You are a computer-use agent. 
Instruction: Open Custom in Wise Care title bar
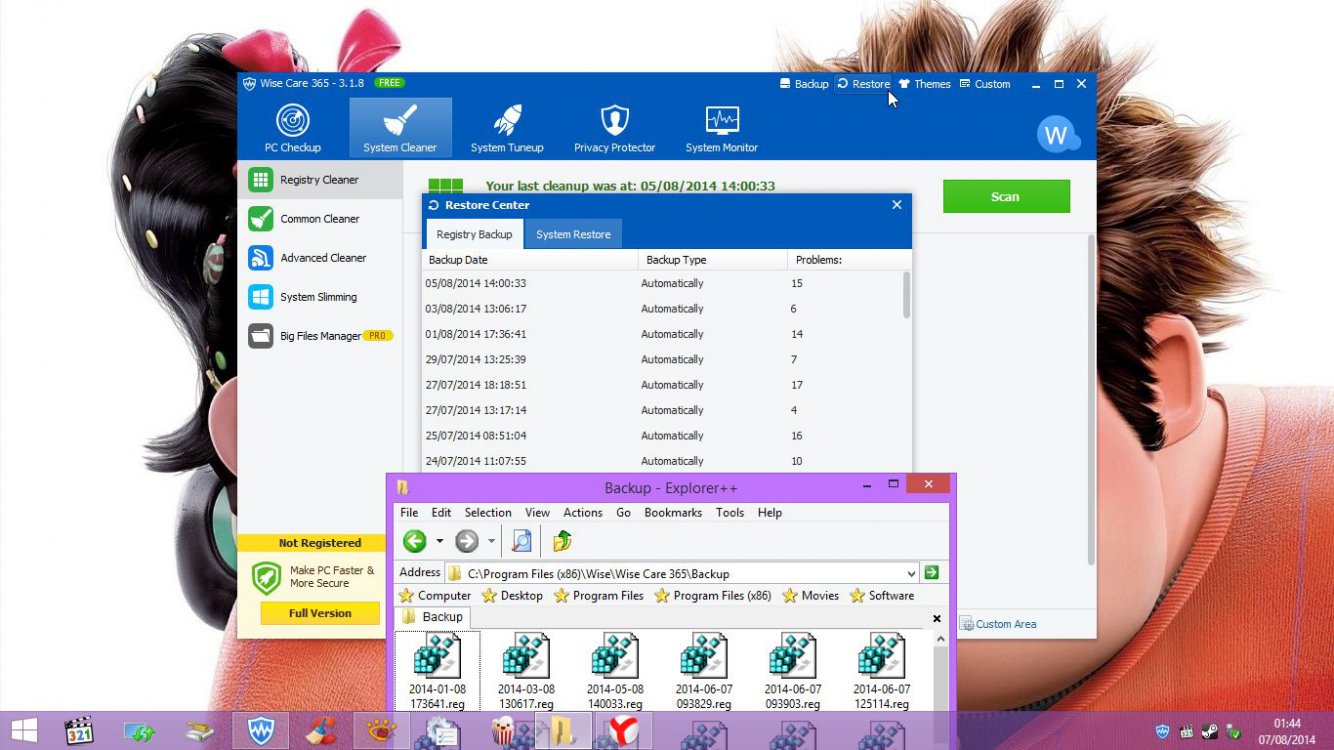[985, 84]
